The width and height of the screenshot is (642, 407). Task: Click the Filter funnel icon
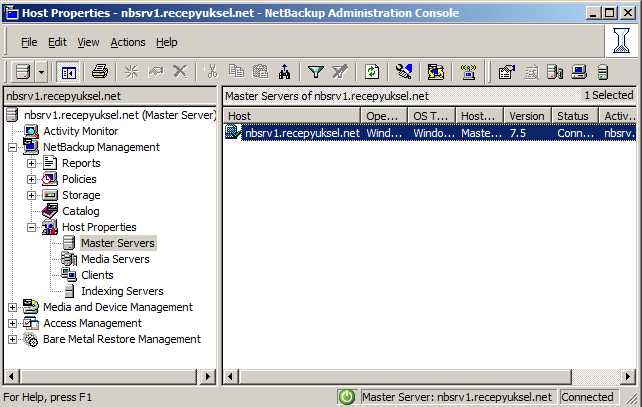pos(316,72)
